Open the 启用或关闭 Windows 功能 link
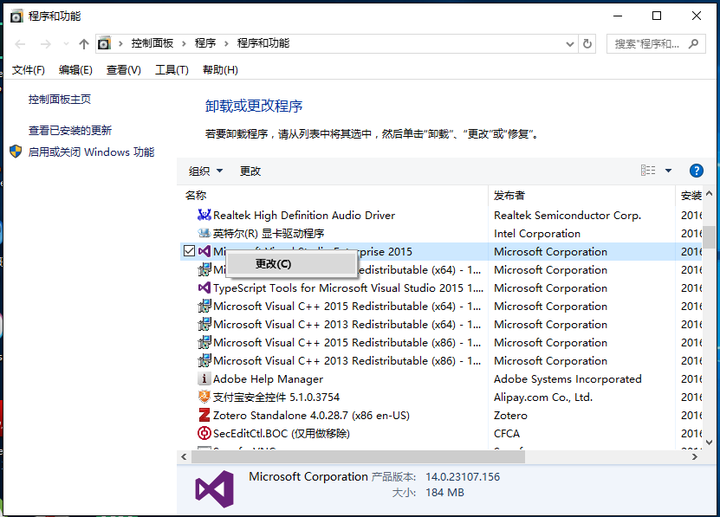The width and height of the screenshot is (720, 517). (91, 152)
